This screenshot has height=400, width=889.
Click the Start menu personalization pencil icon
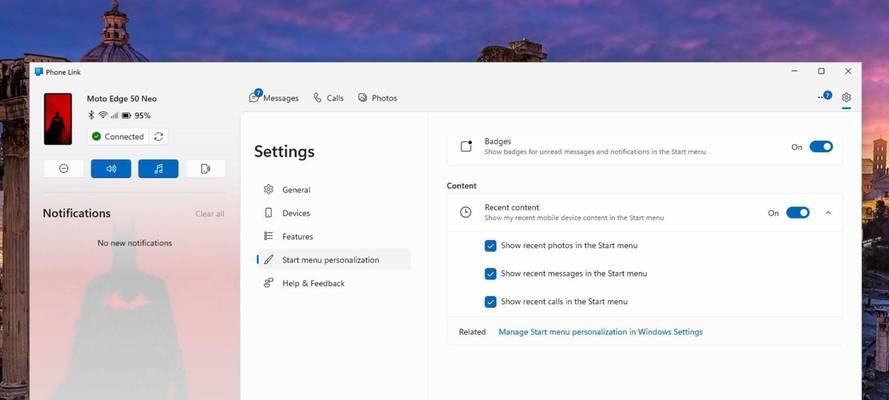[269, 259]
